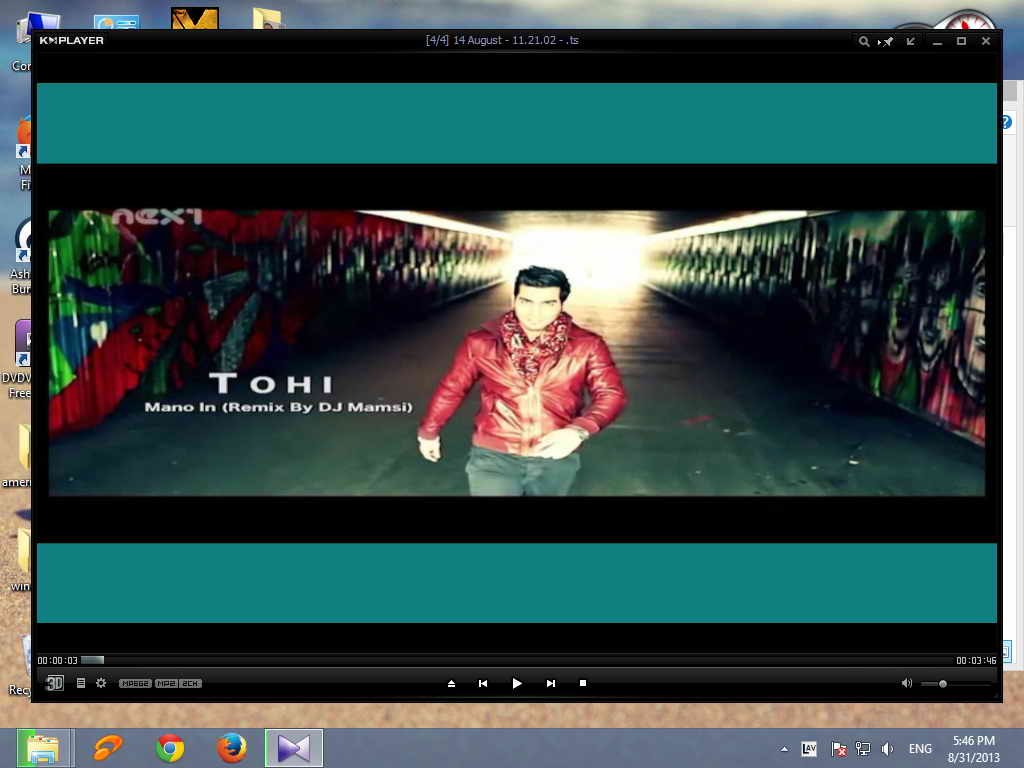Switch input language via ENG indicator

[x=920, y=749]
